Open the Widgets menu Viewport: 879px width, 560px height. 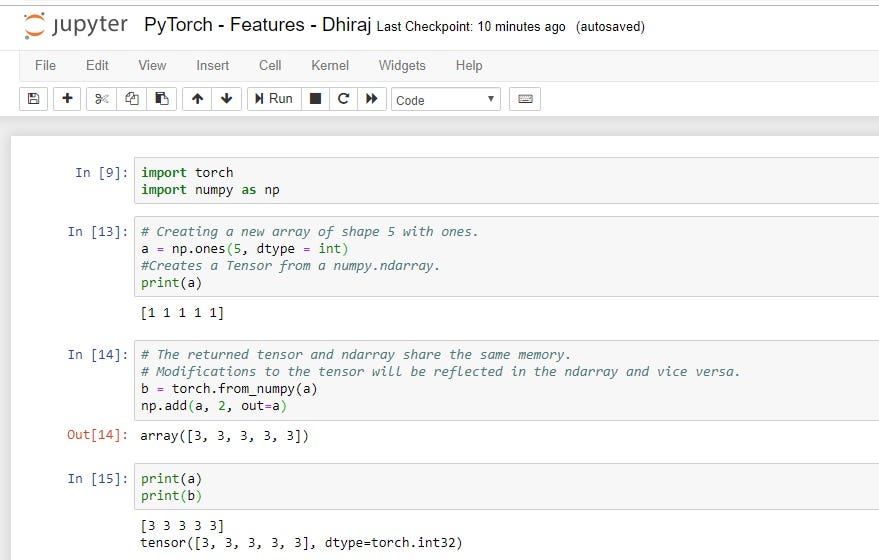(x=402, y=66)
